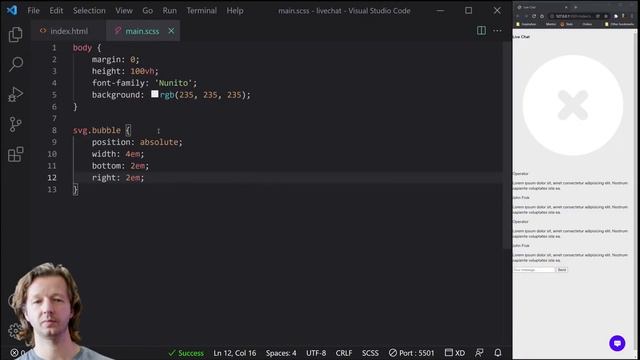Open the Terminal menu
The width and height of the screenshot is (640, 360).
pyautogui.click(x=202, y=11)
